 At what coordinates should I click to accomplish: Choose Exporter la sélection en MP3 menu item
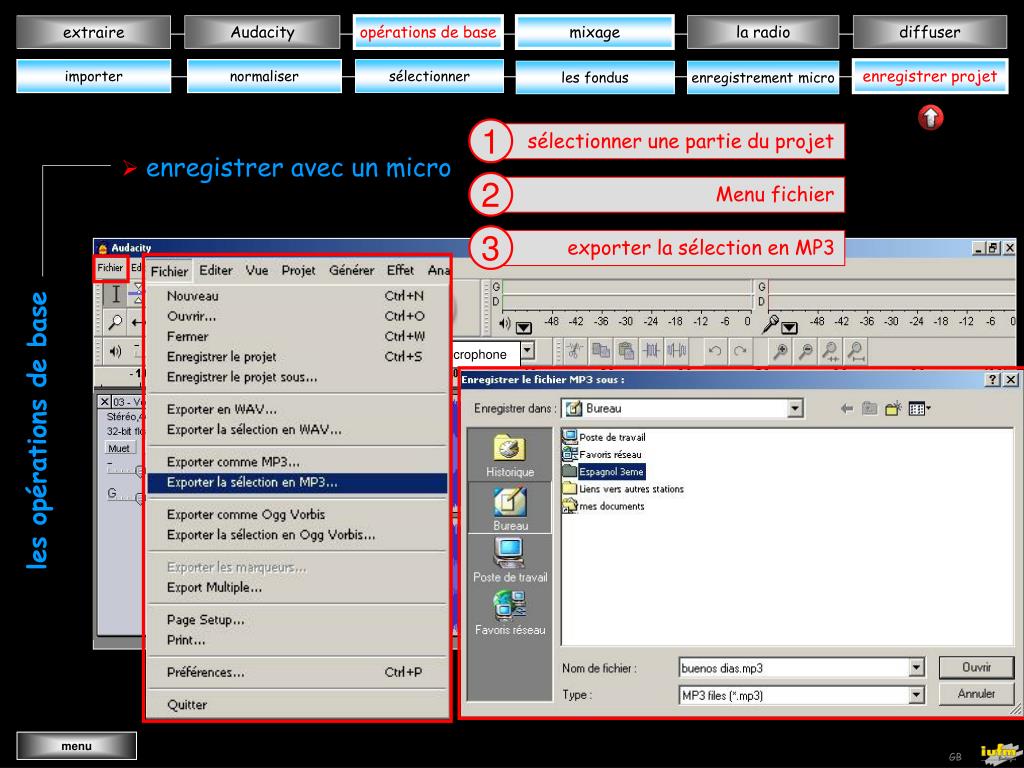297,483
